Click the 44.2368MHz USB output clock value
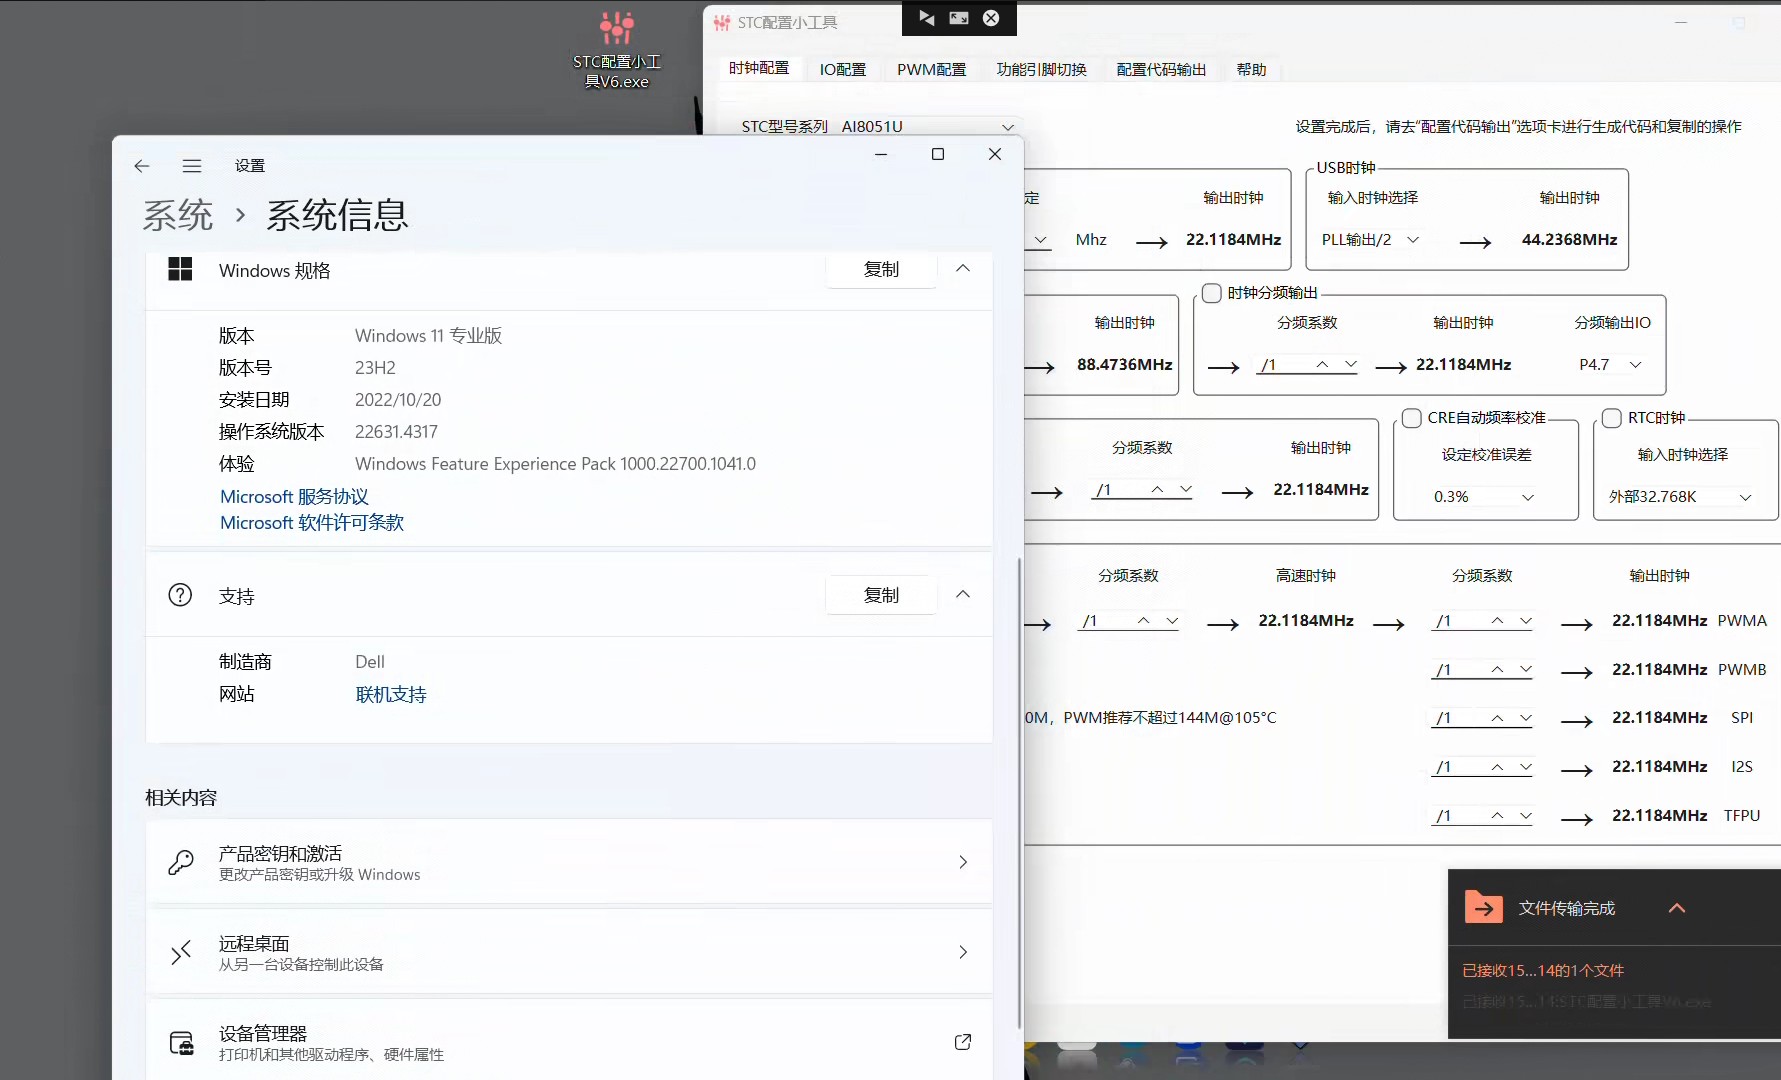The image size is (1781, 1080). pyautogui.click(x=1569, y=240)
